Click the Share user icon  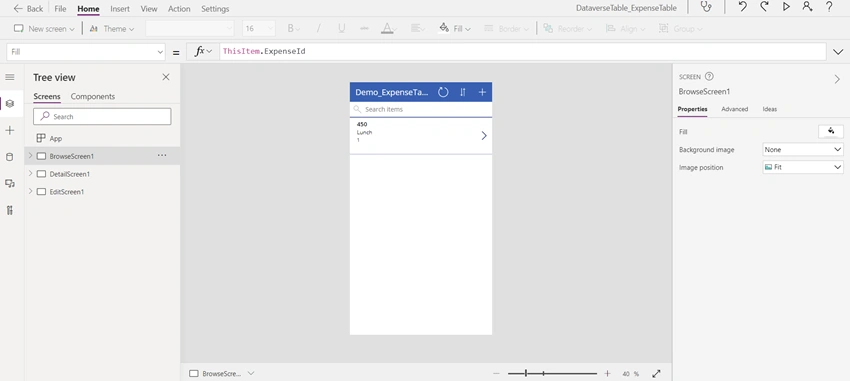click(x=807, y=7)
